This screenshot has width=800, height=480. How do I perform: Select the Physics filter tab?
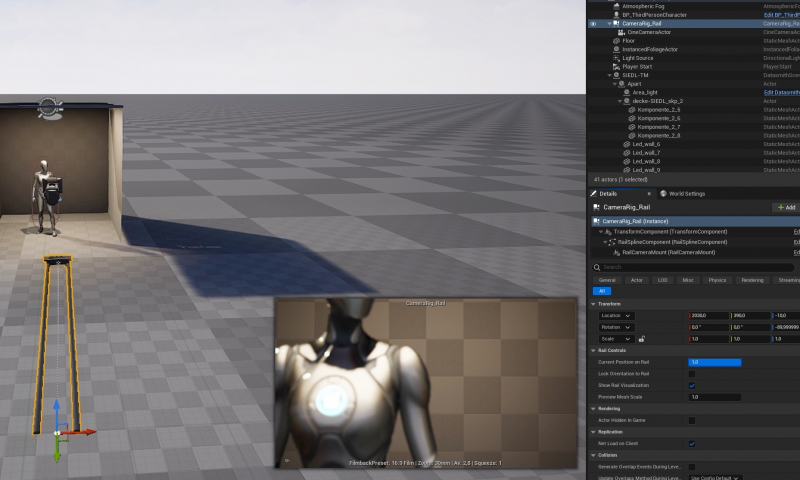coord(717,280)
